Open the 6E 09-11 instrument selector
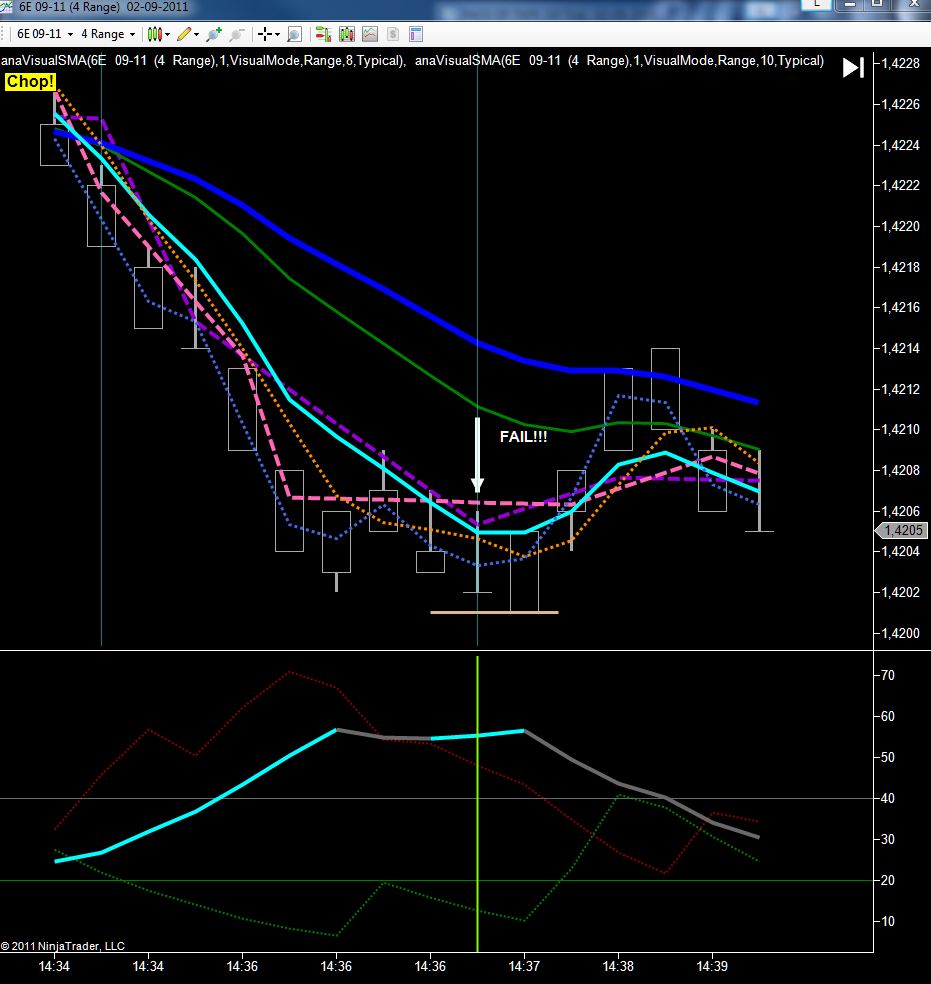This screenshot has height=984, width=931. (x=45, y=34)
